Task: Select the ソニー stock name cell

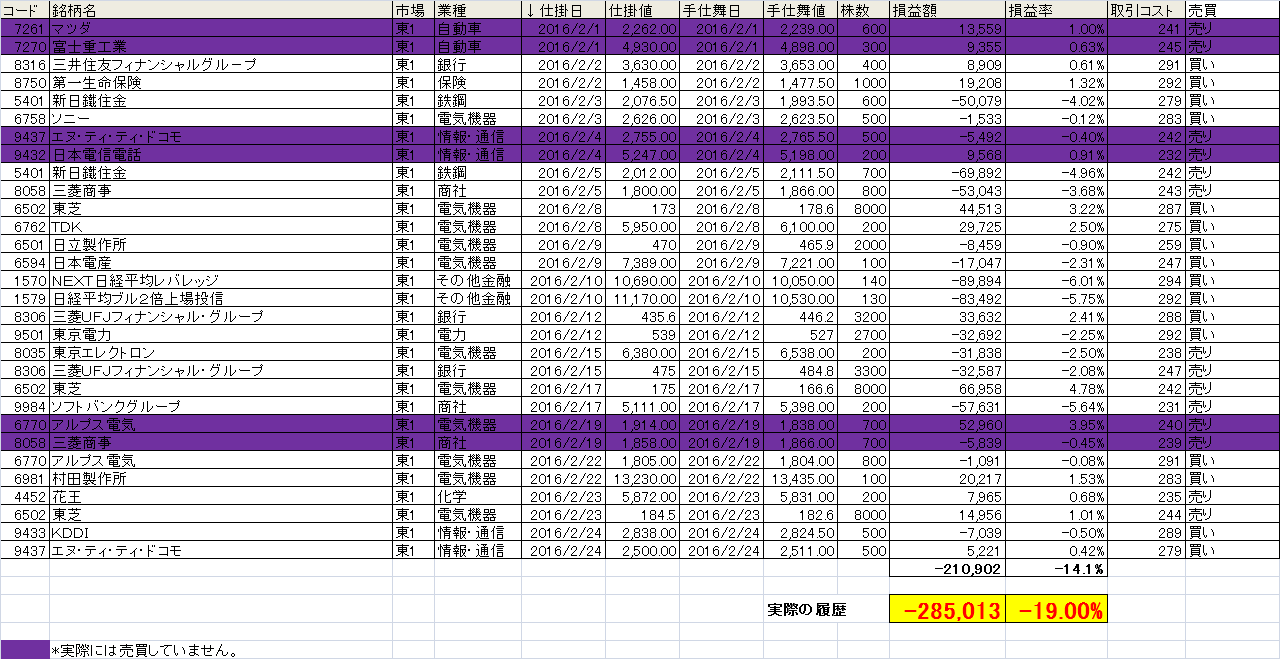Action: pyautogui.click(x=221, y=118)
